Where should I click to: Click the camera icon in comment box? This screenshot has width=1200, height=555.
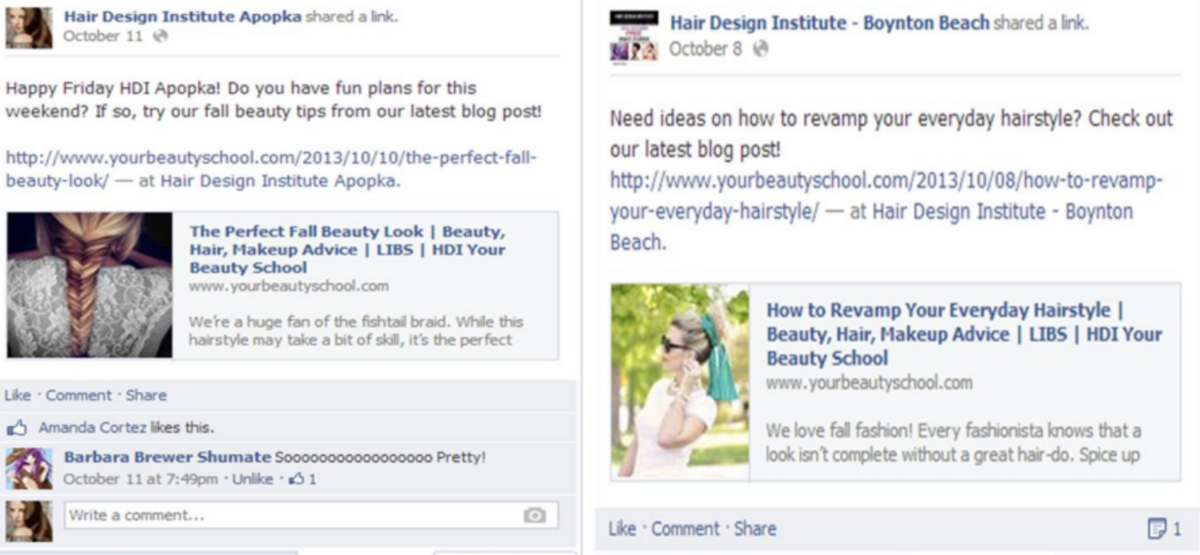[x=535, y=515]
